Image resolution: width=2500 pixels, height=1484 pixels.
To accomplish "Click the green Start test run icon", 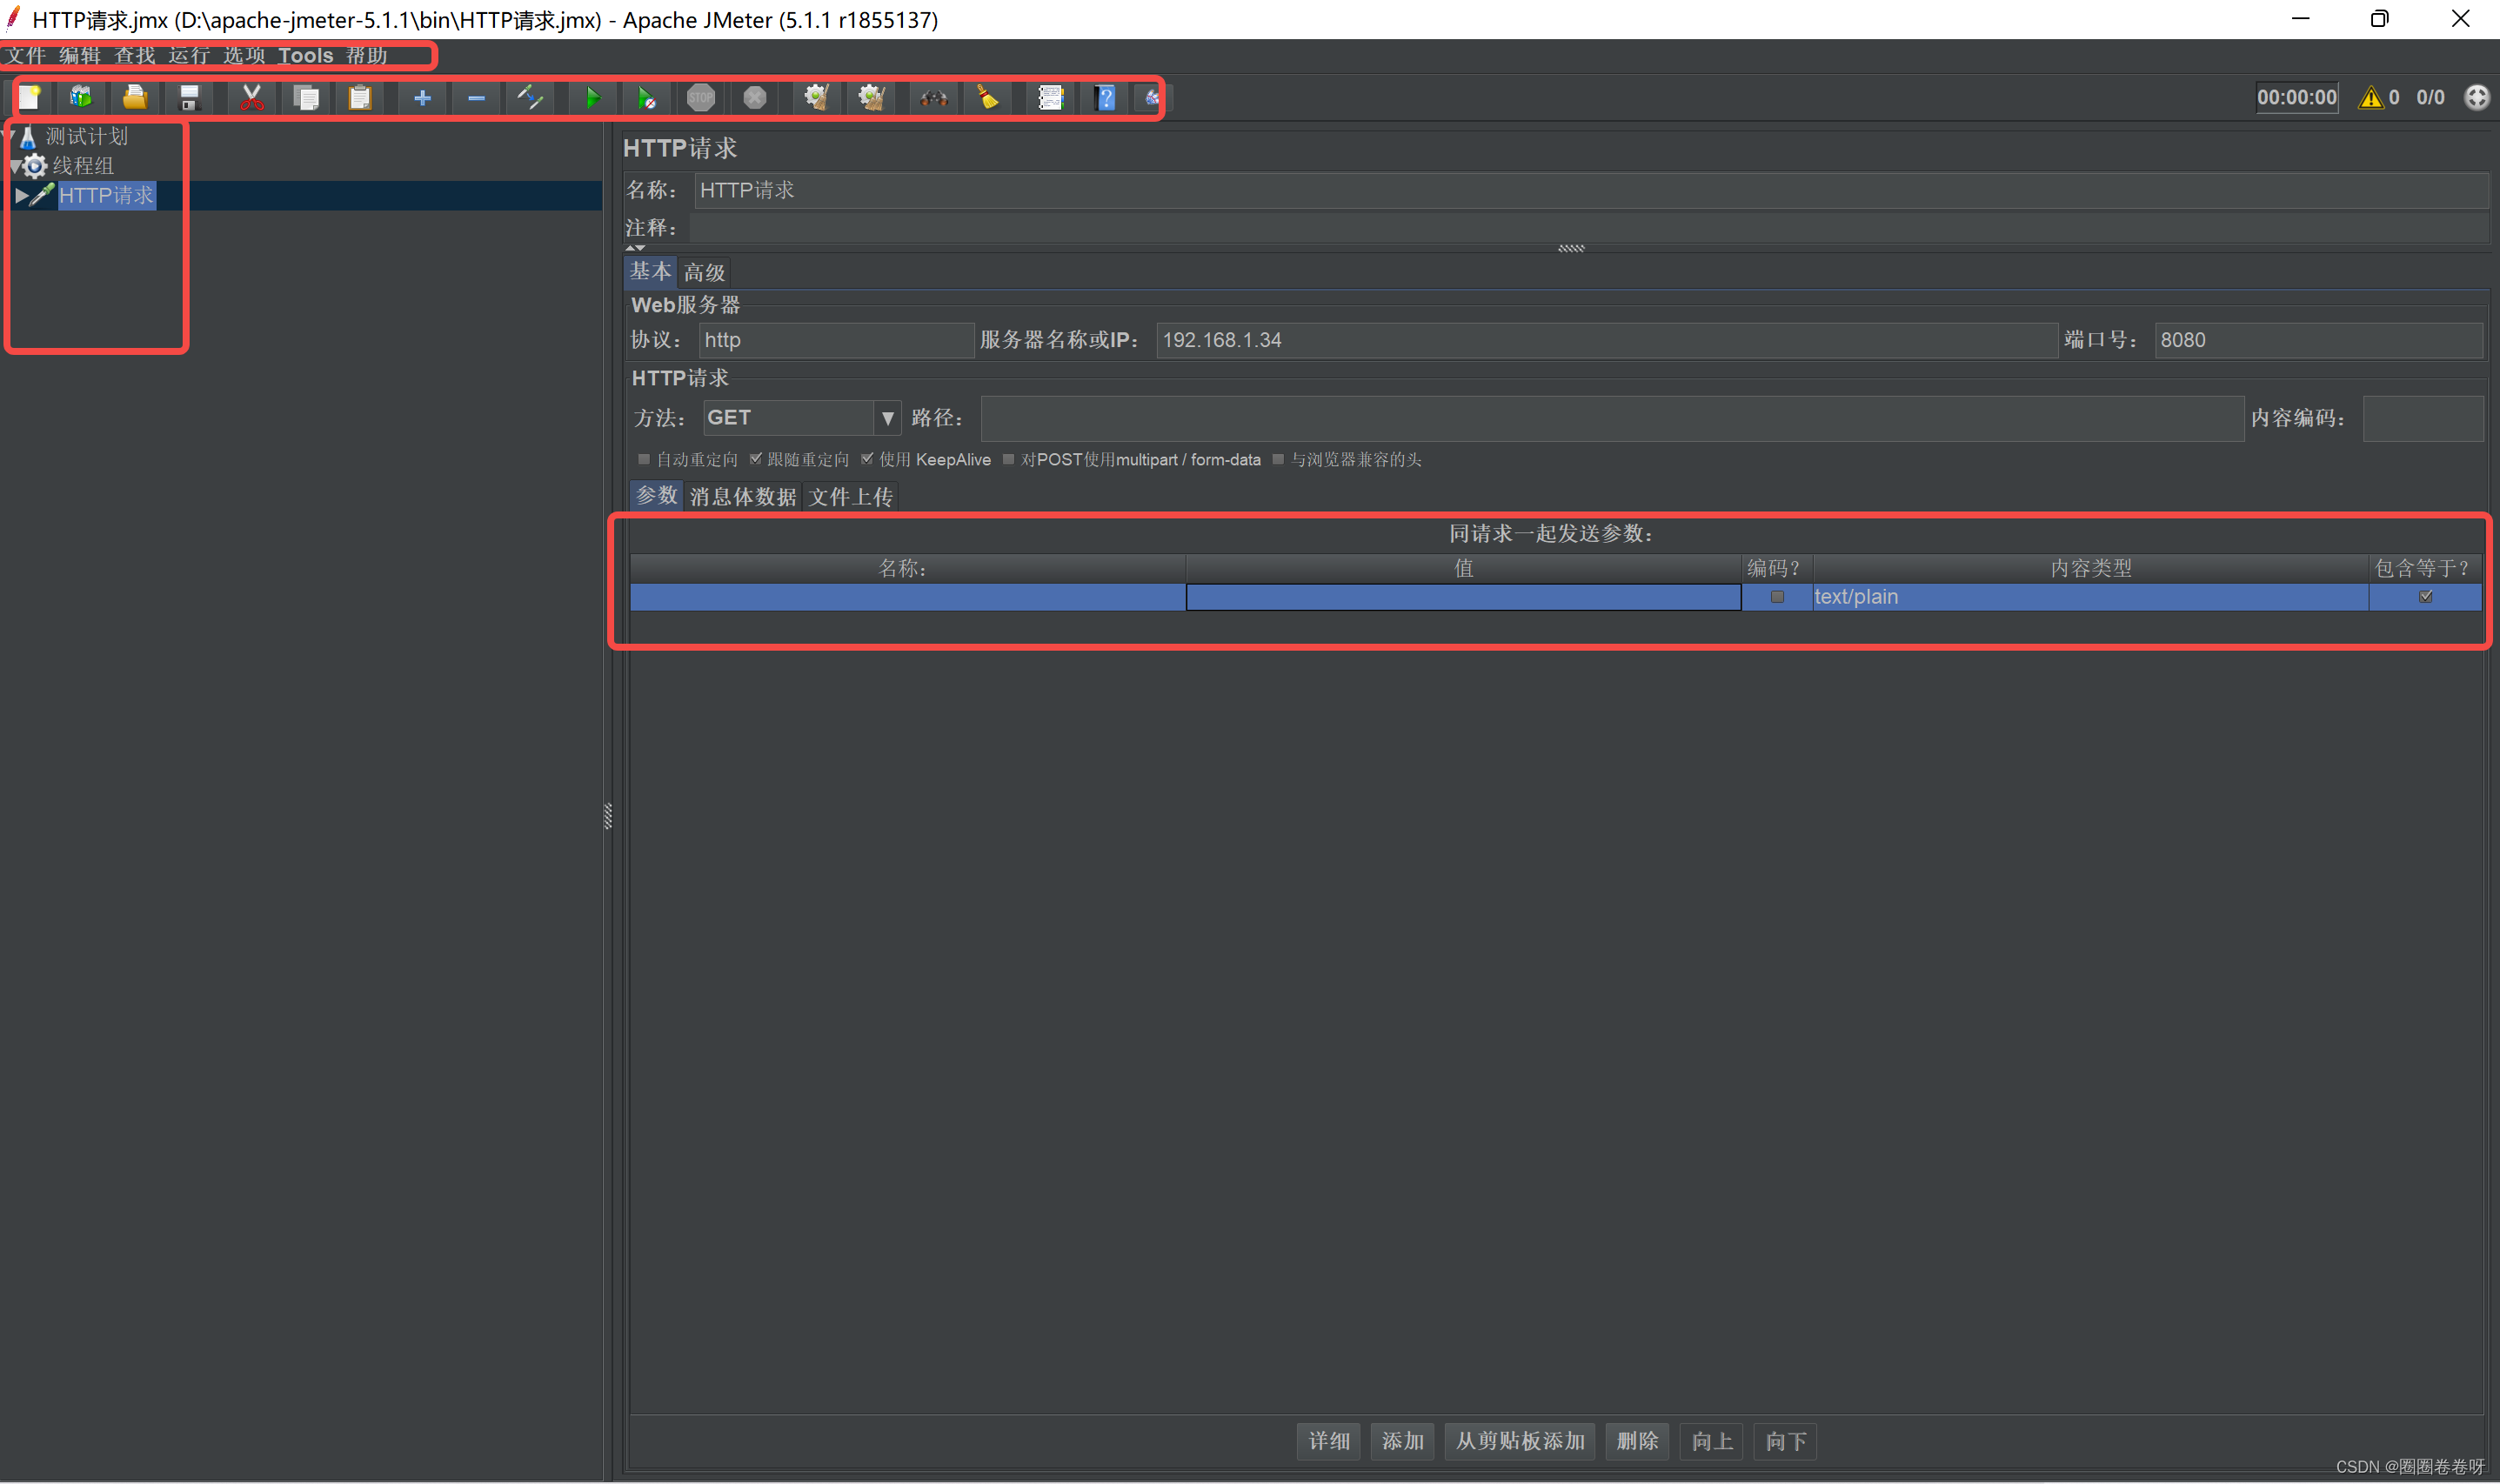I will click(593, 98).
